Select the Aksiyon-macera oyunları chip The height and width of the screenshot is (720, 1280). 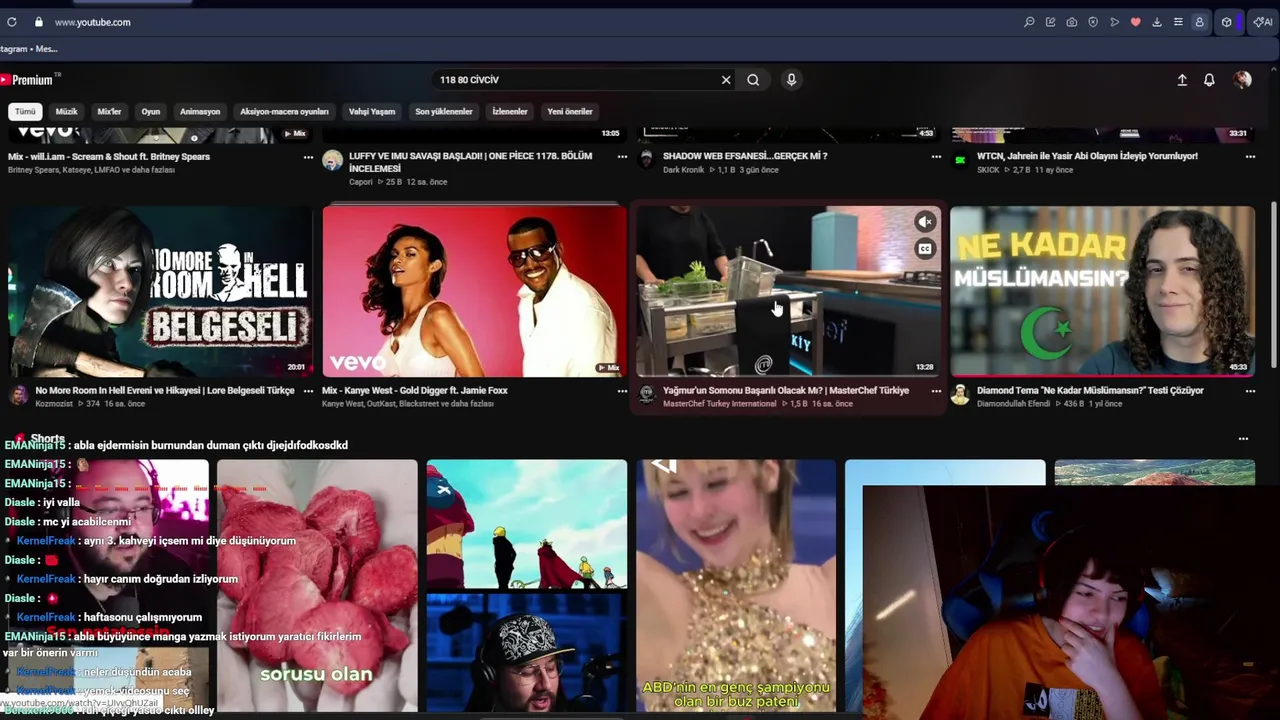284,112
